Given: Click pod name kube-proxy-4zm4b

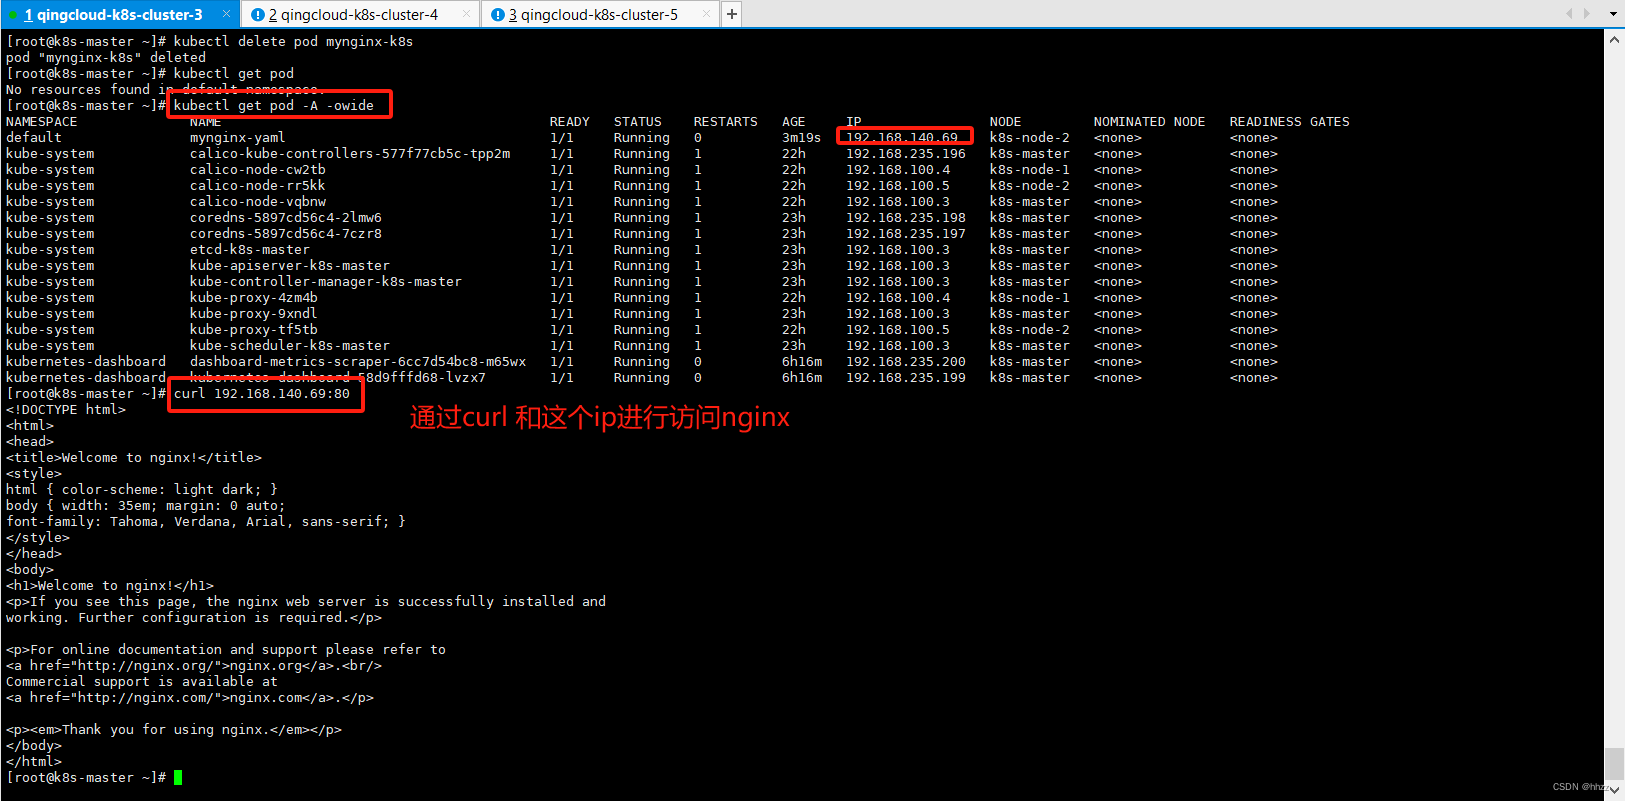Looking at the screenshot, I should pyautogui.click(x=253, y=298).
